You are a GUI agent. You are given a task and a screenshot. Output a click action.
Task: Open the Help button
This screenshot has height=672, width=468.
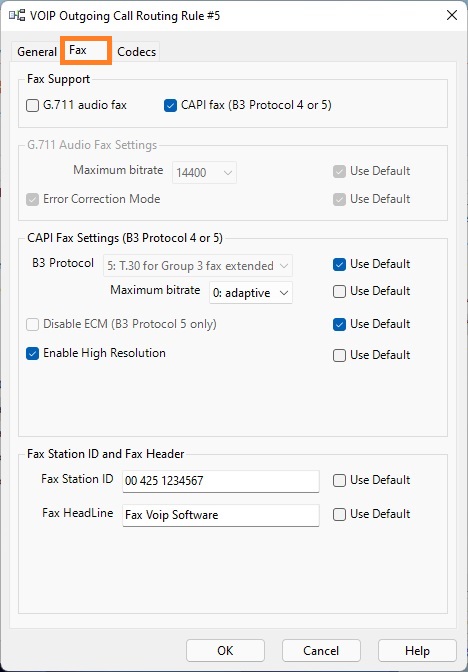point(417,651)
